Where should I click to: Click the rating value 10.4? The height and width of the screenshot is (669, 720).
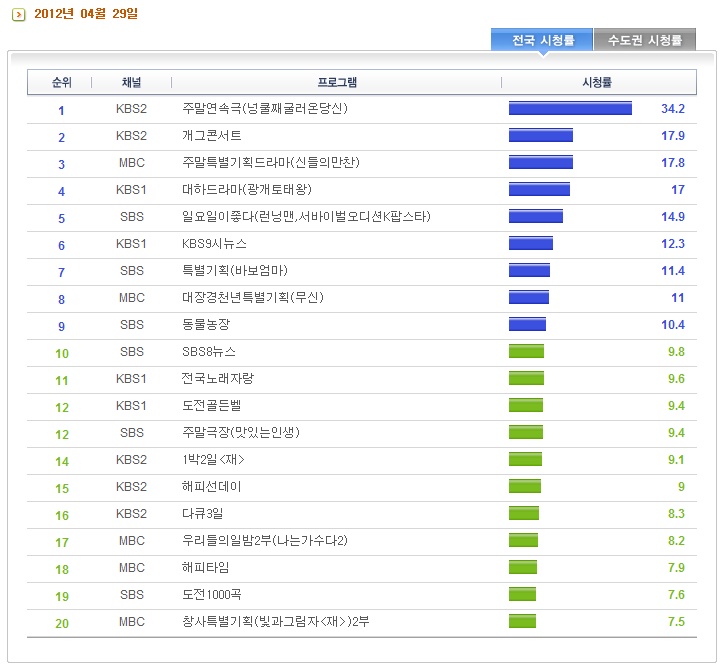tap(673, 325)
